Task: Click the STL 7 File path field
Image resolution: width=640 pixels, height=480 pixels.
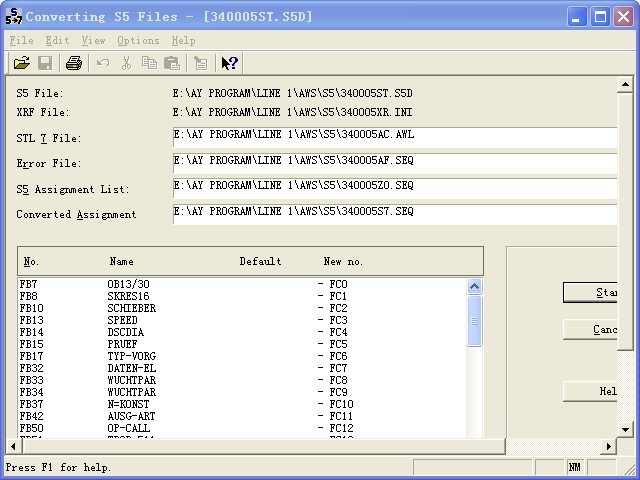Action: coord(395,138)
